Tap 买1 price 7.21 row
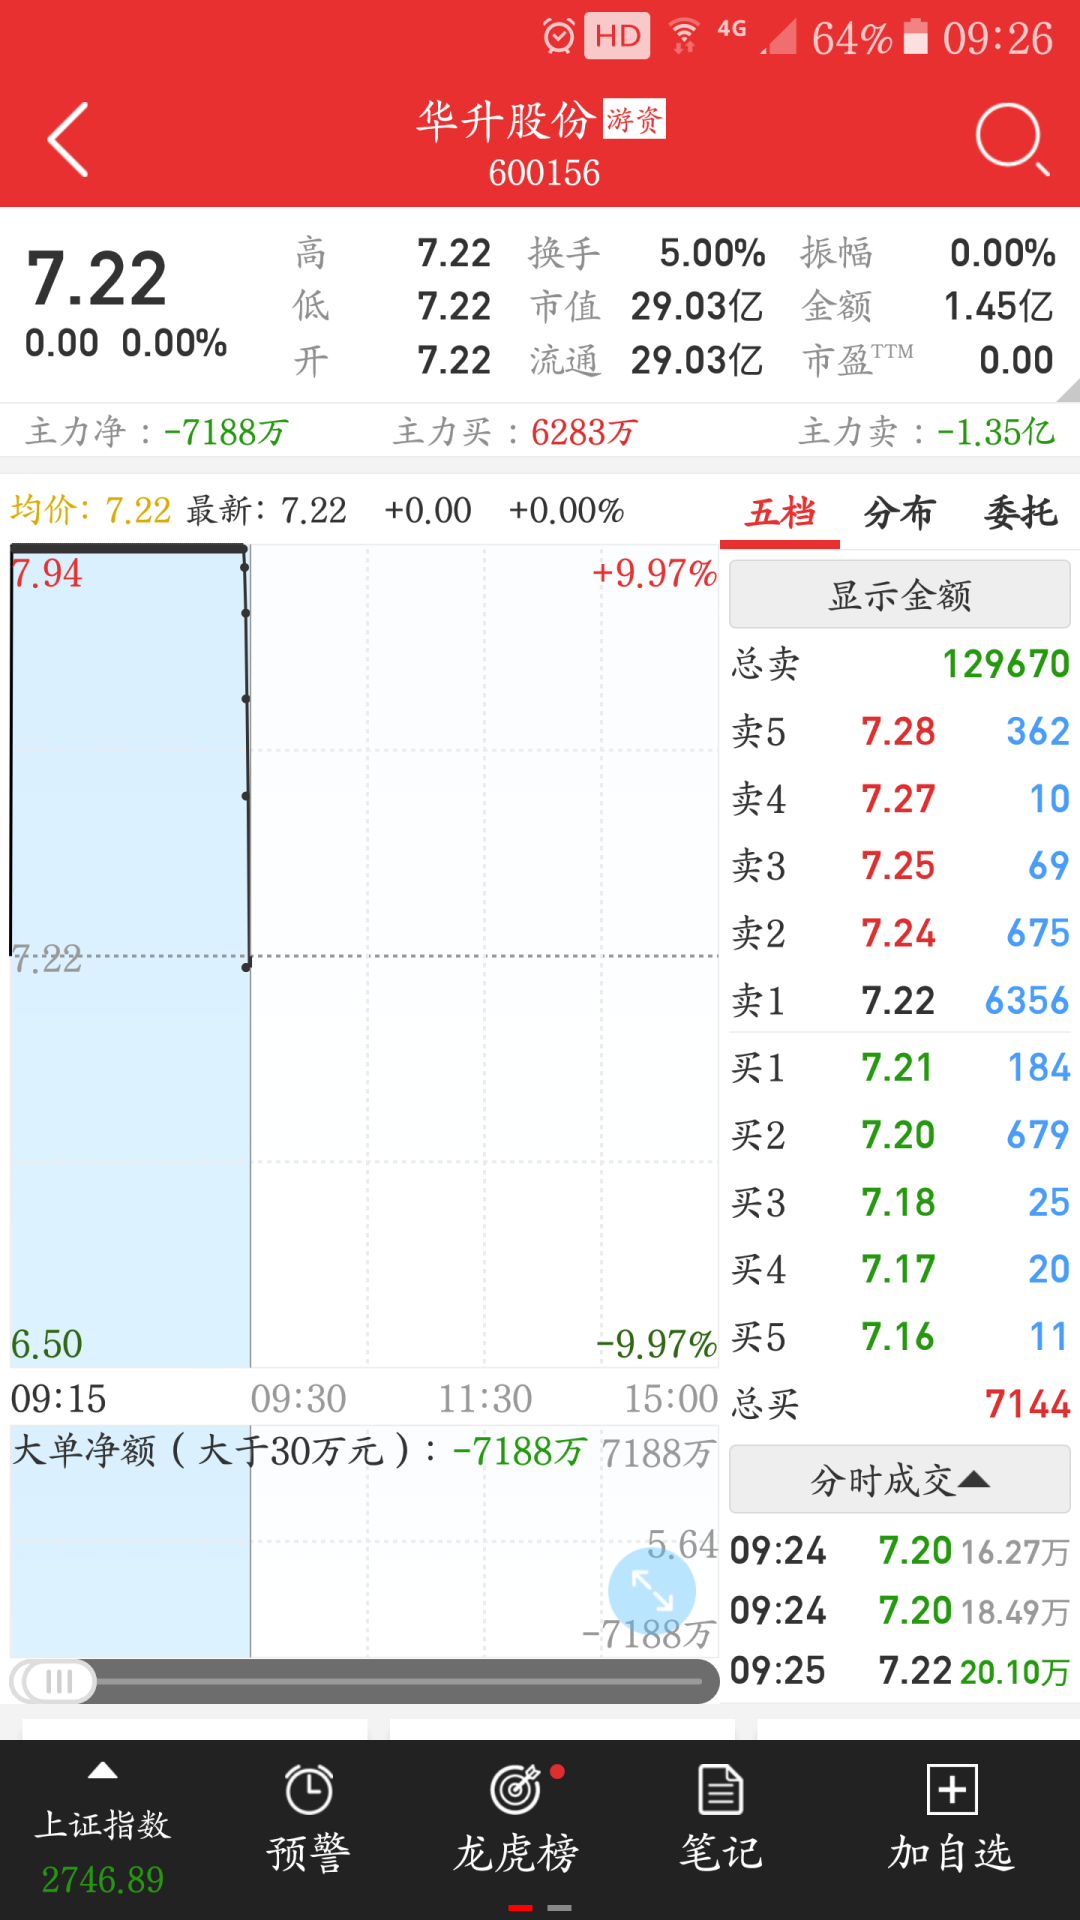This screenshot has width=1080, height=1920. pyautogui.click(x=900, y=1068)
